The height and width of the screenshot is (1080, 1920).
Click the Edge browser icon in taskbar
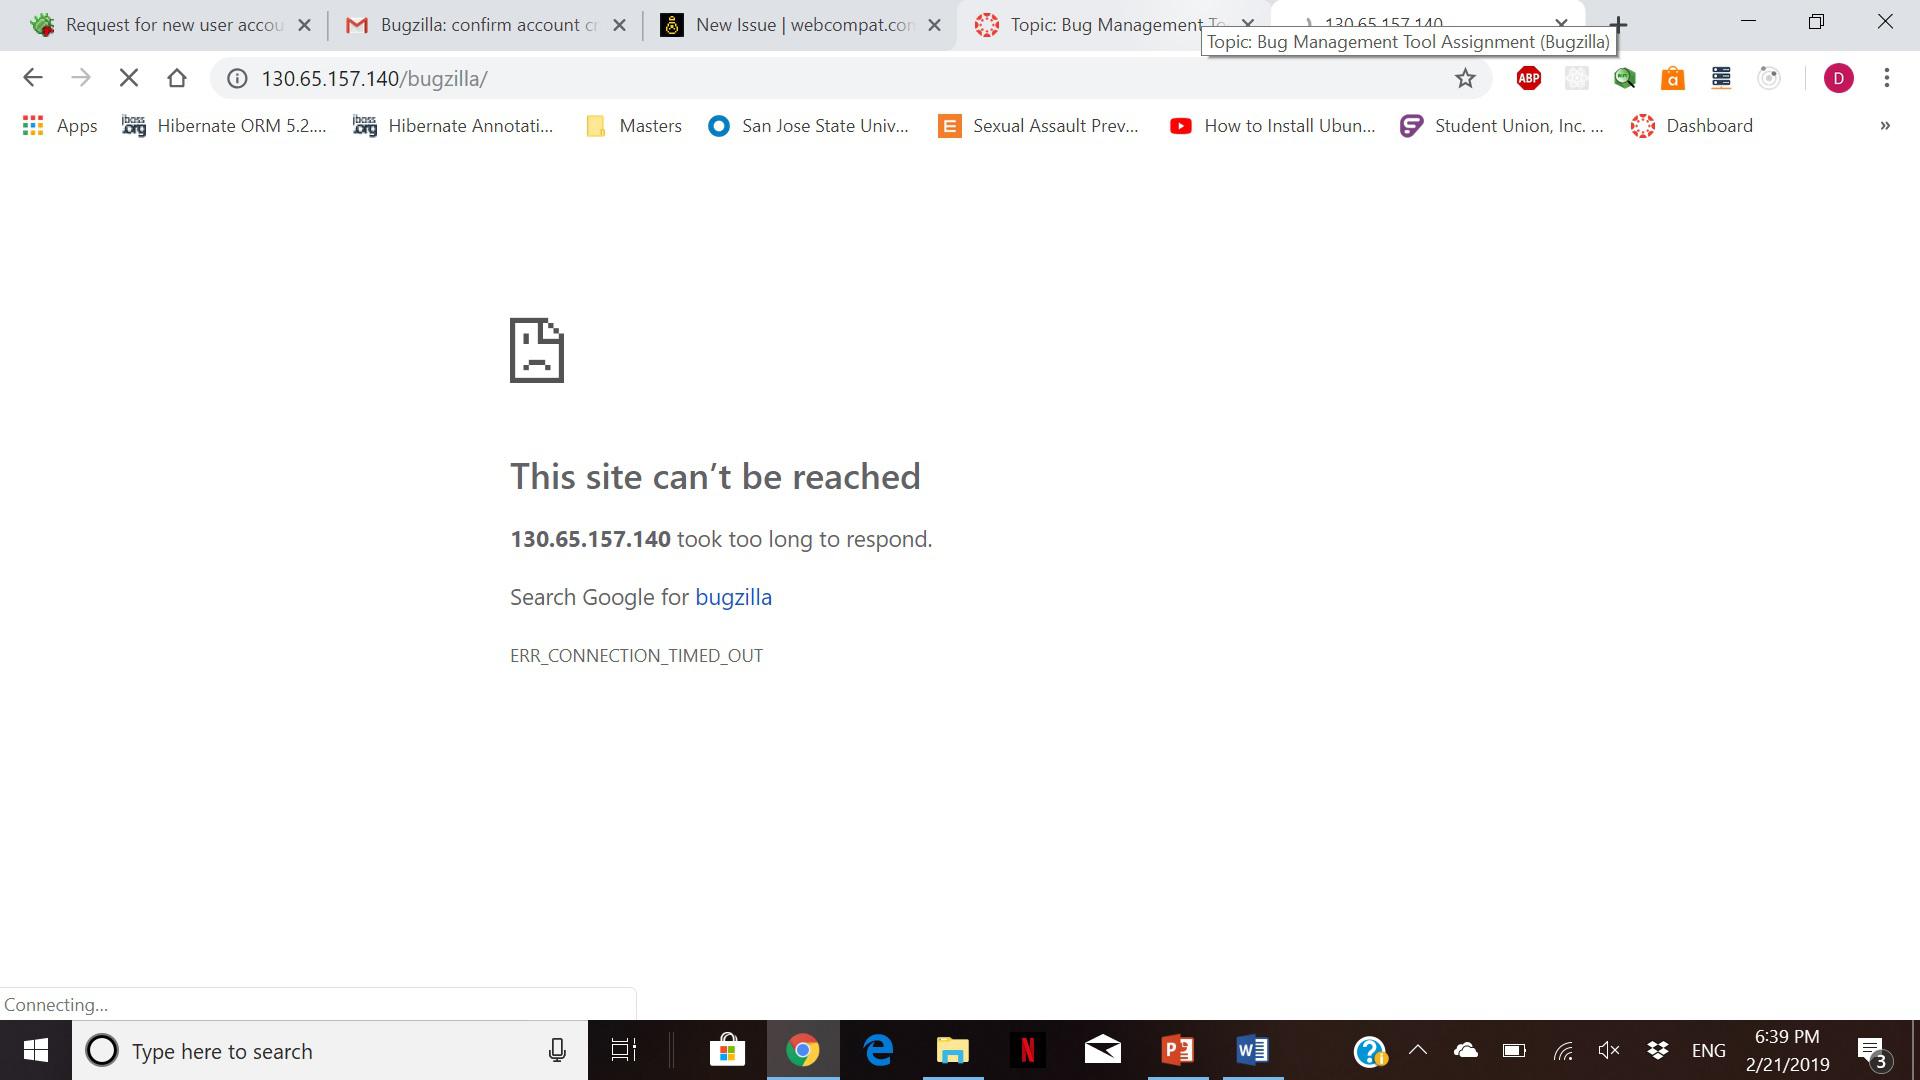tap(877, 1050)
